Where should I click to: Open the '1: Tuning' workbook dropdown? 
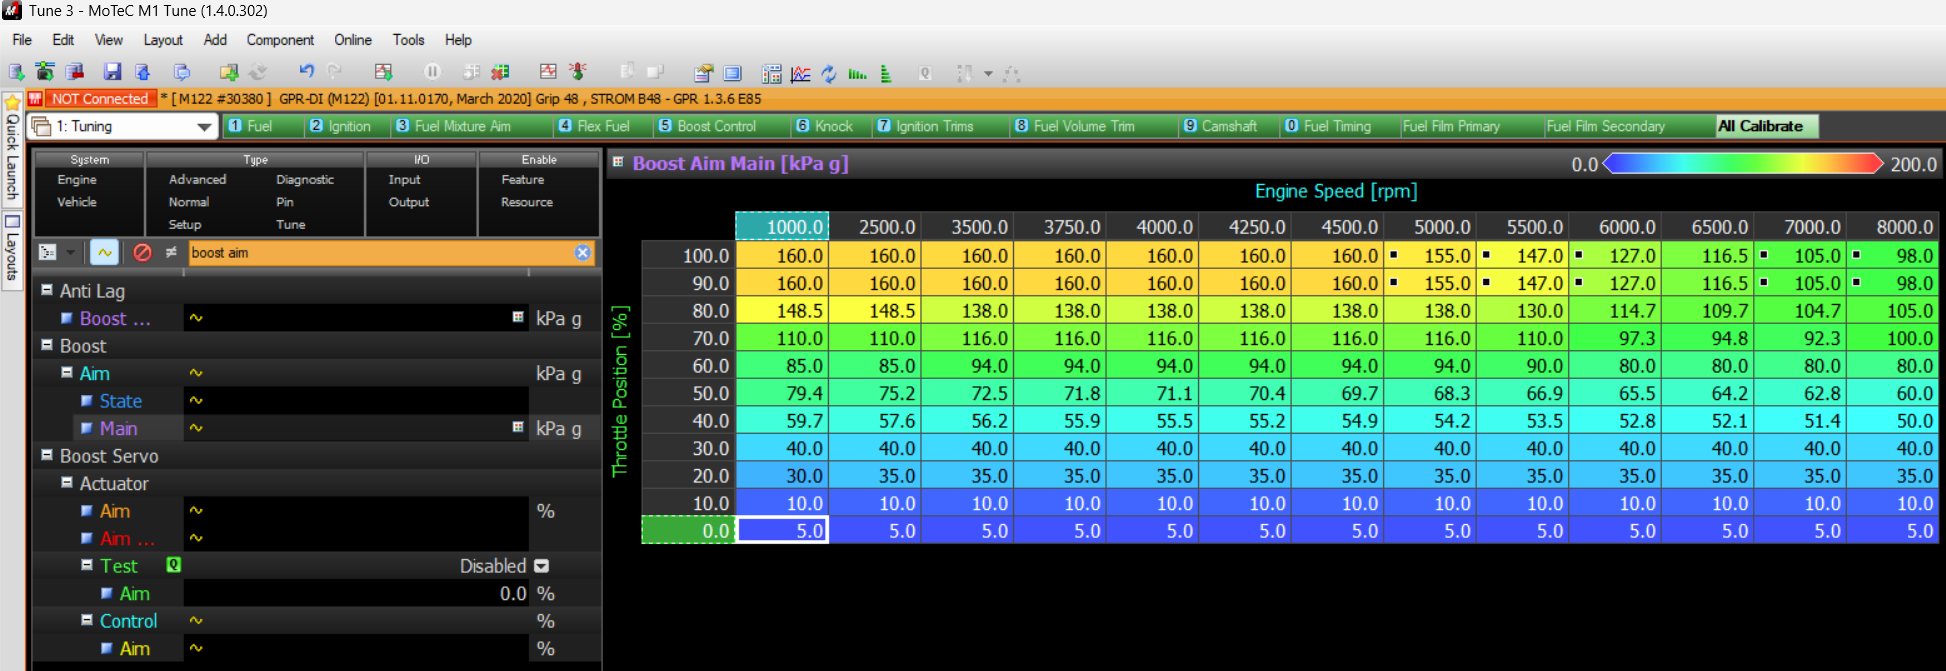[204, 127]
